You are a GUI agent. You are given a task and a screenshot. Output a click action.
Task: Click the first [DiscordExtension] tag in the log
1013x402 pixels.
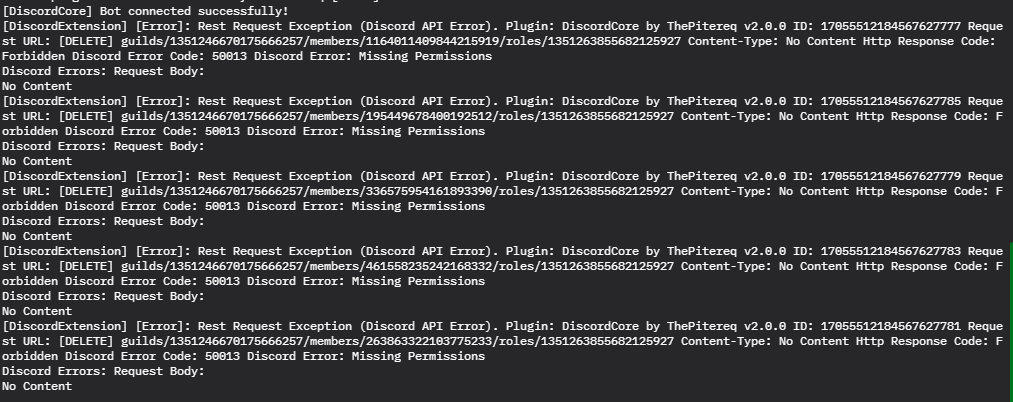[65, 26]
